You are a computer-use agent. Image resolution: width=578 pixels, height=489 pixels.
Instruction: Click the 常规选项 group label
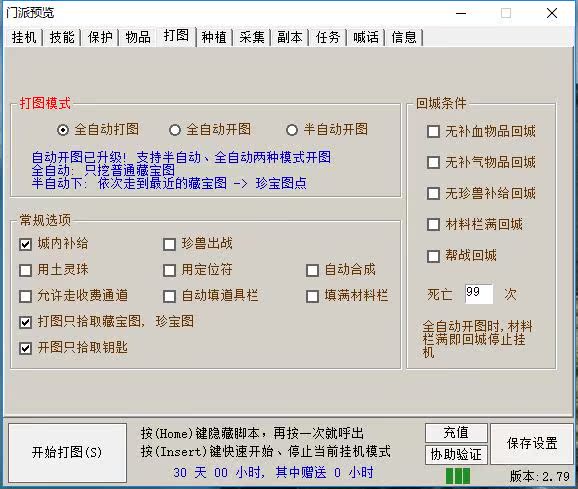(x=45, y=221)
